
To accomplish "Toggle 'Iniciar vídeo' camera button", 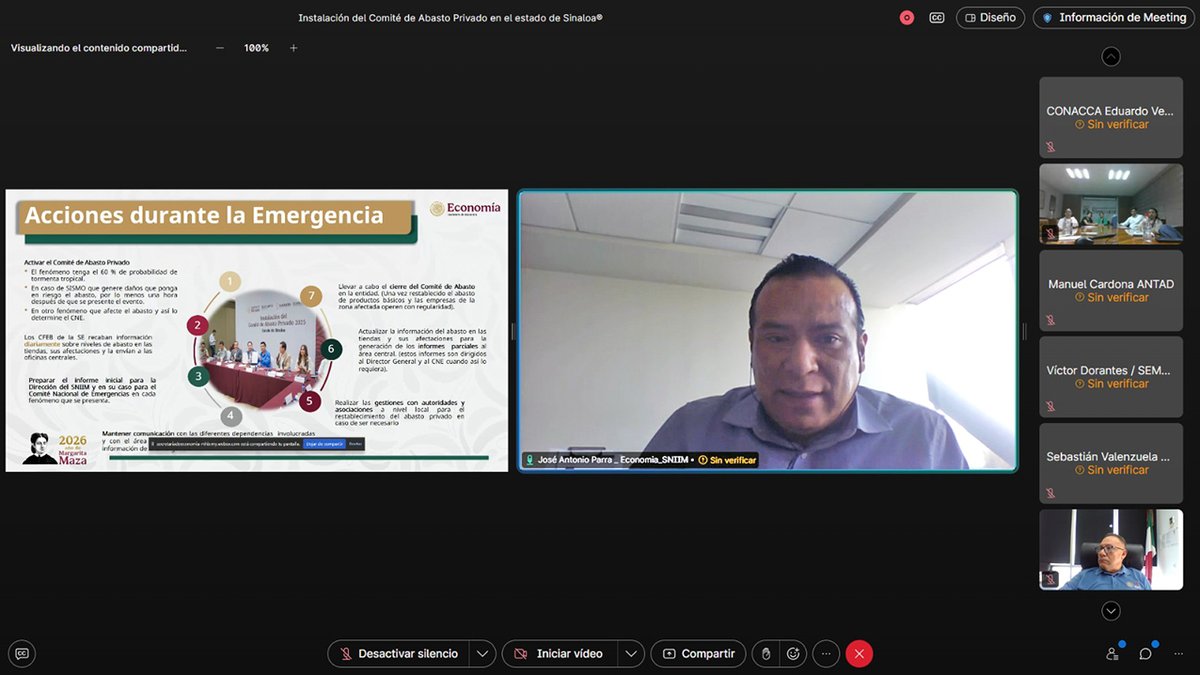I will (x=559, y=654).
